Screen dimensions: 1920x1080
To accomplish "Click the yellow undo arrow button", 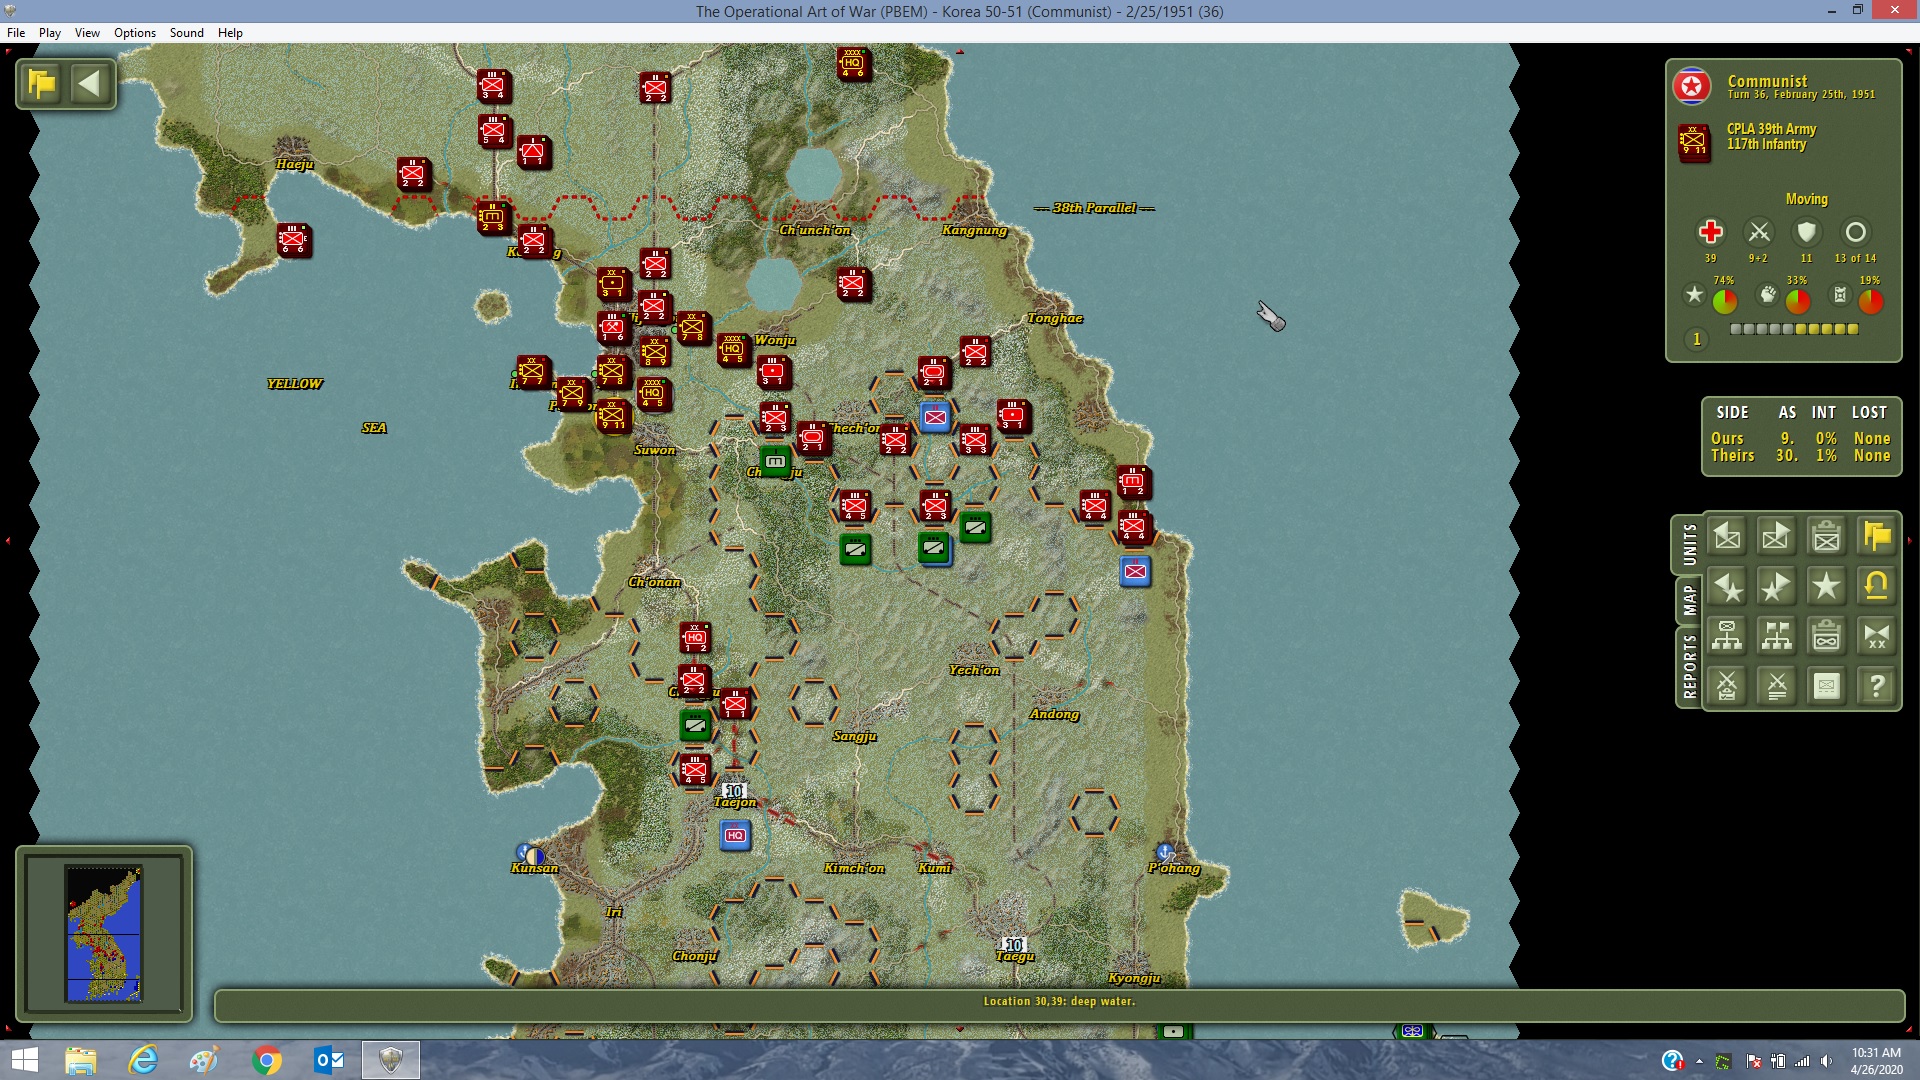I will [1877, 587].
